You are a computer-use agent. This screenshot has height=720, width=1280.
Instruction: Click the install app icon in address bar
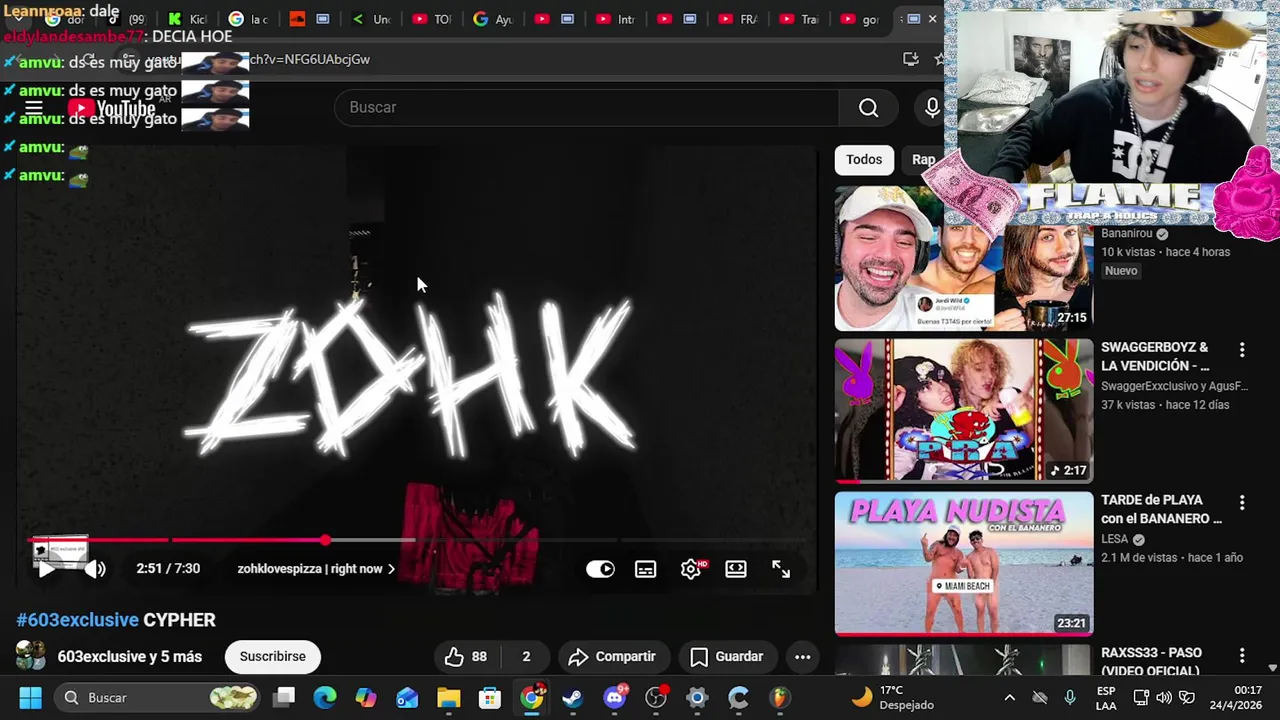click(x=911, y=59)
